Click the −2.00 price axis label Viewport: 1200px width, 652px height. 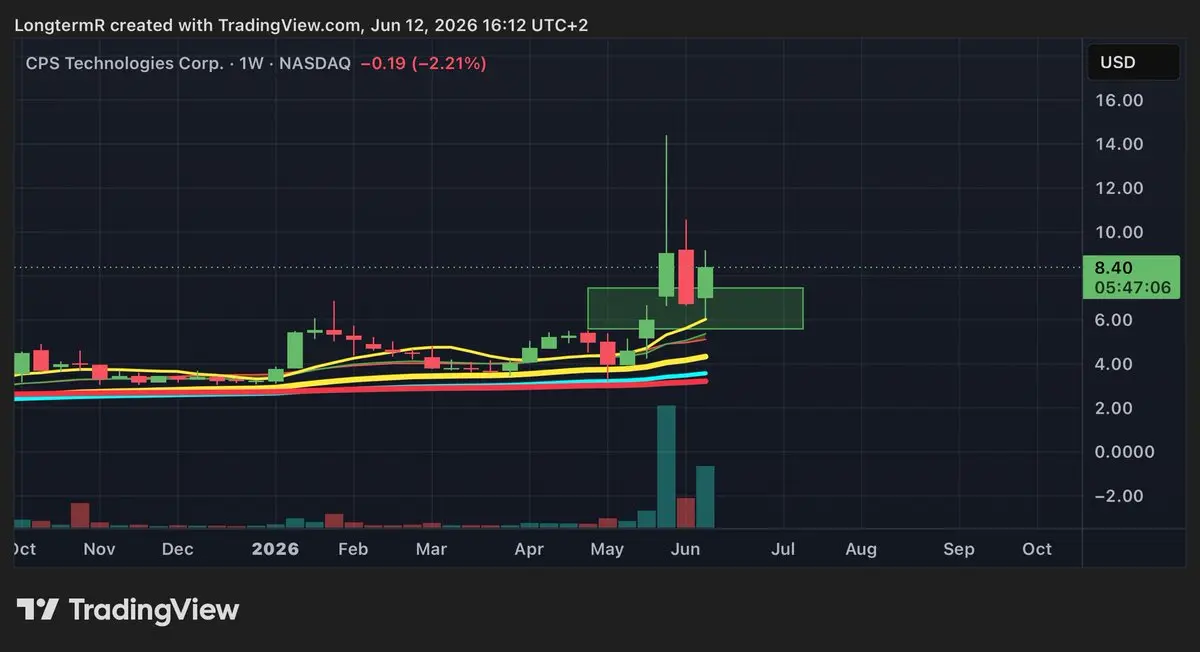pos(1119,496)
